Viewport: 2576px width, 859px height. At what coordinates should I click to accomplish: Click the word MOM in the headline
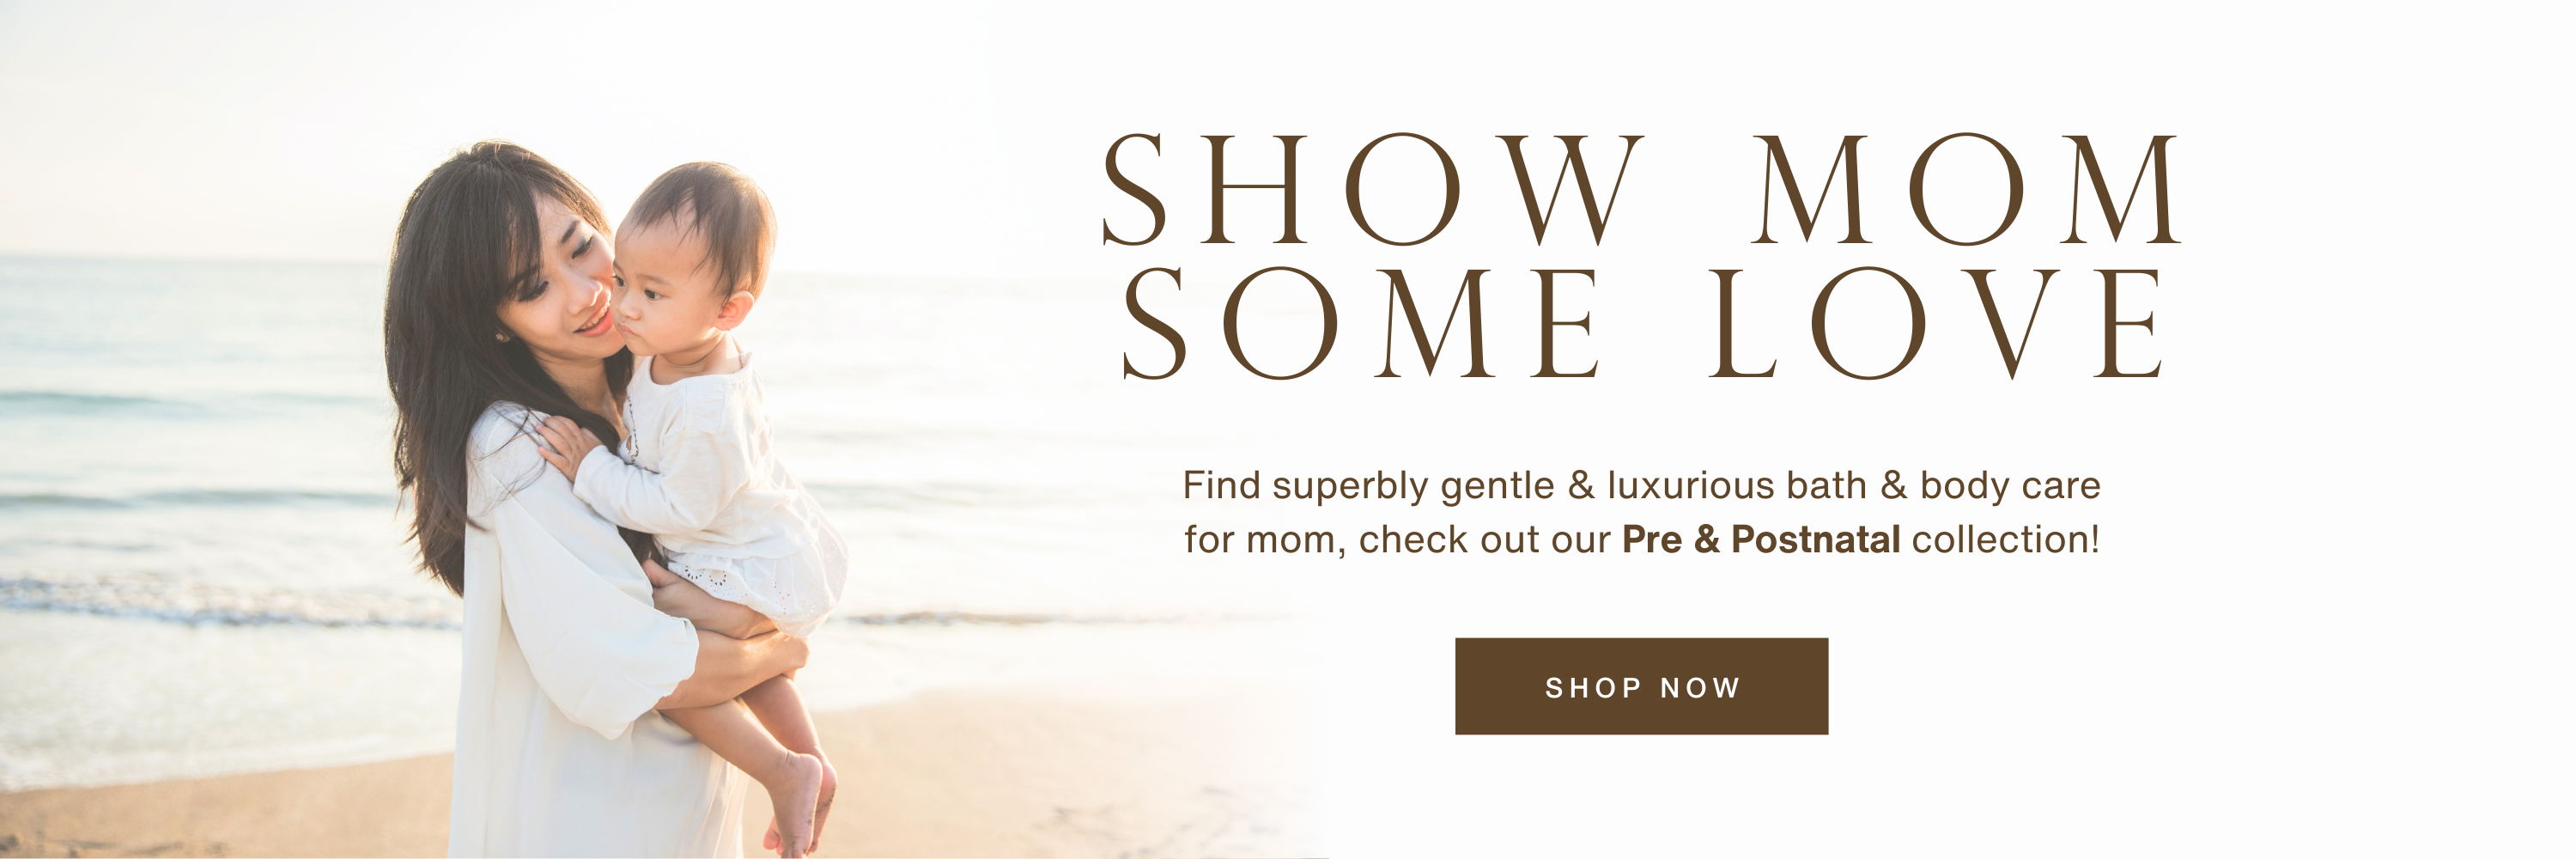pos(1967,189)
